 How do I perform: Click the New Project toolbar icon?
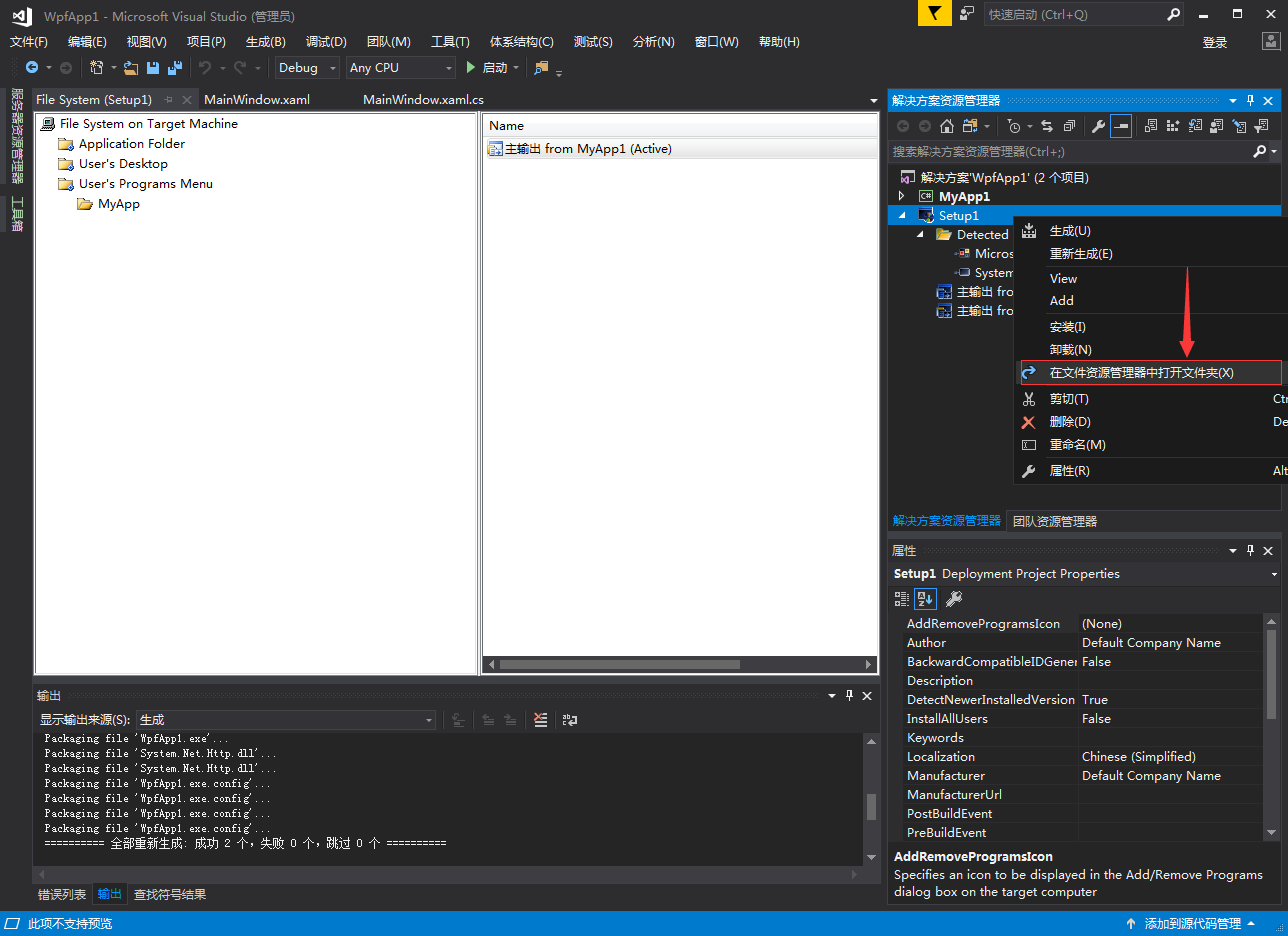[97, 68]
